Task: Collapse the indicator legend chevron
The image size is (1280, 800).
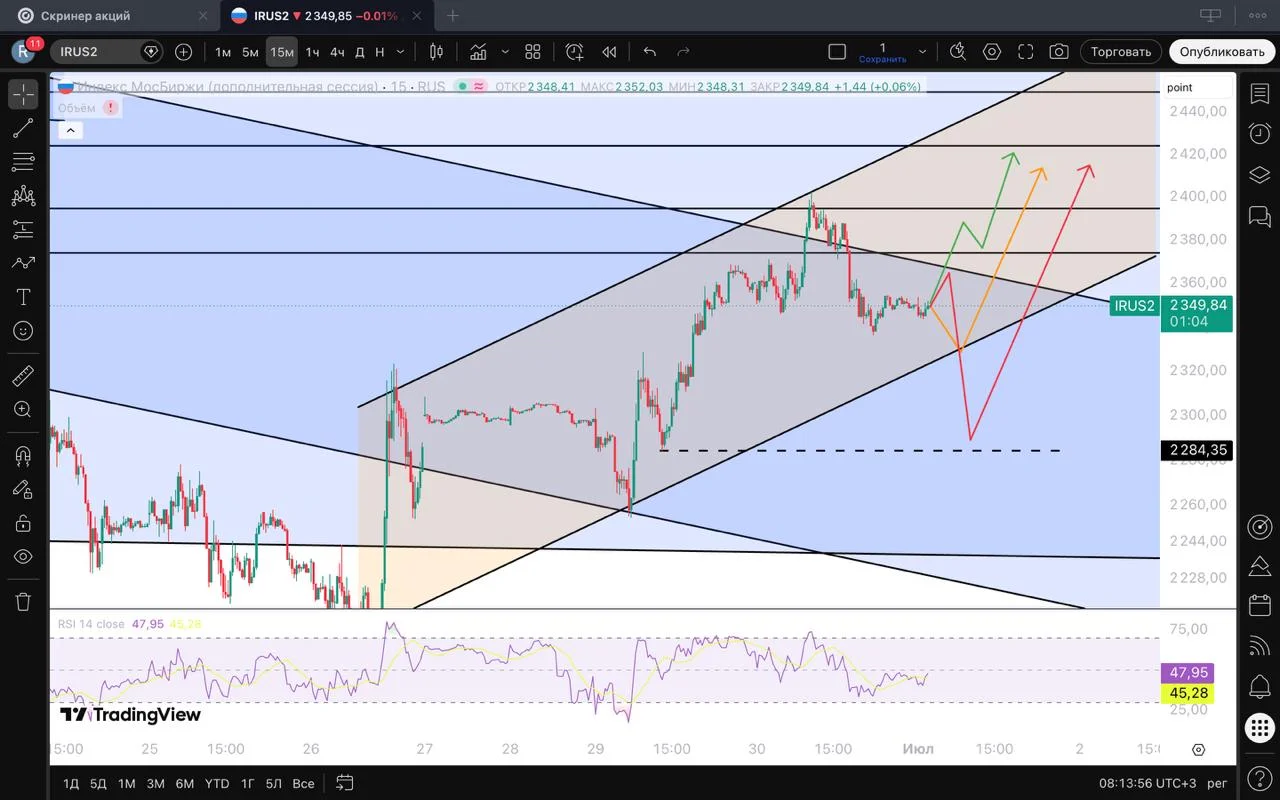Action: 69,129
